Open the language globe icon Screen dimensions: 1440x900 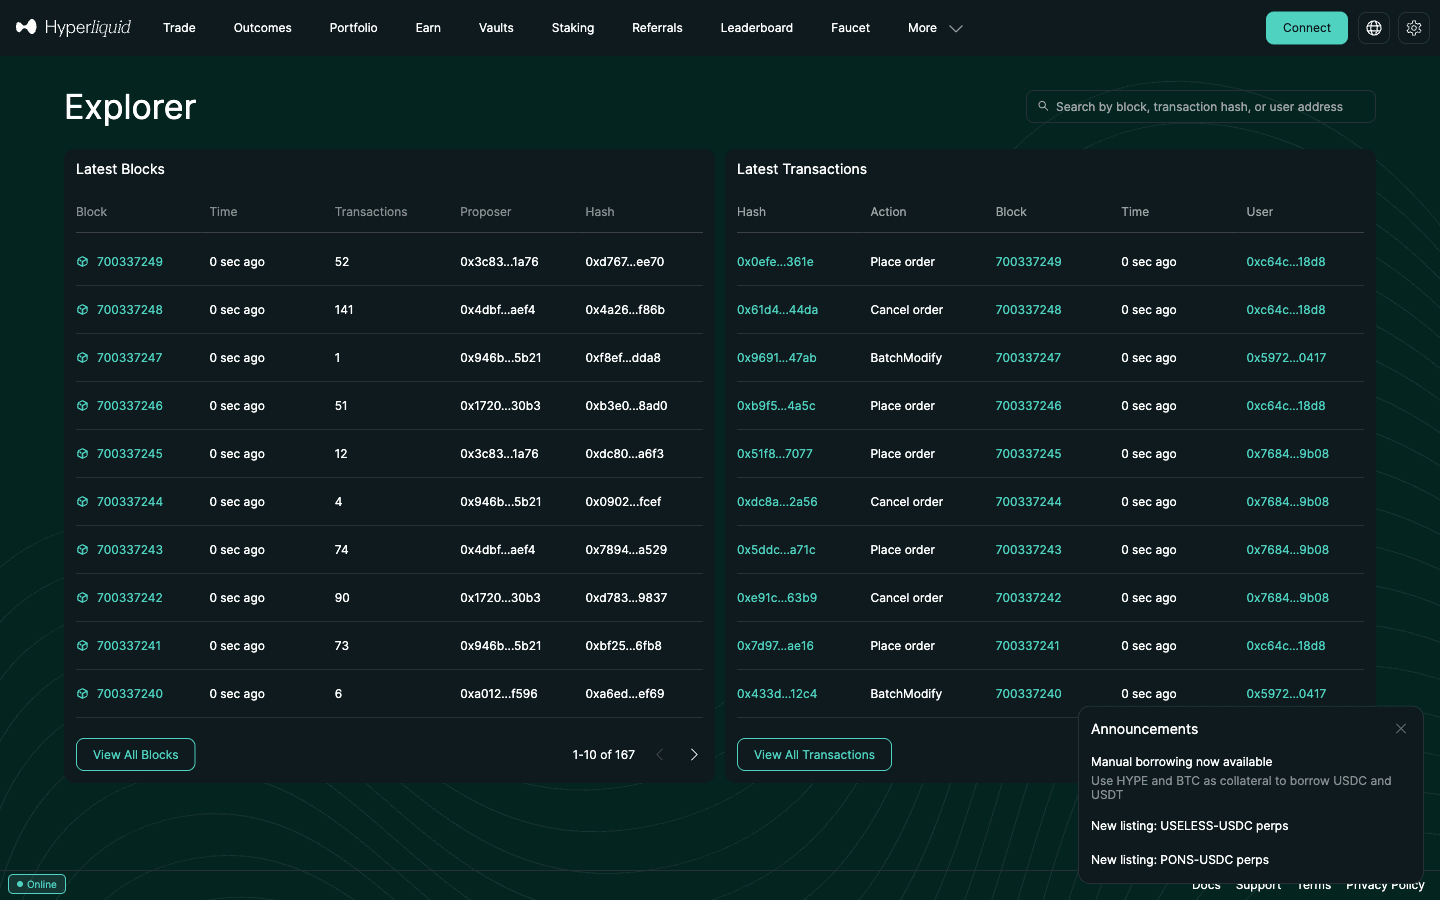tap(1374, 28)
